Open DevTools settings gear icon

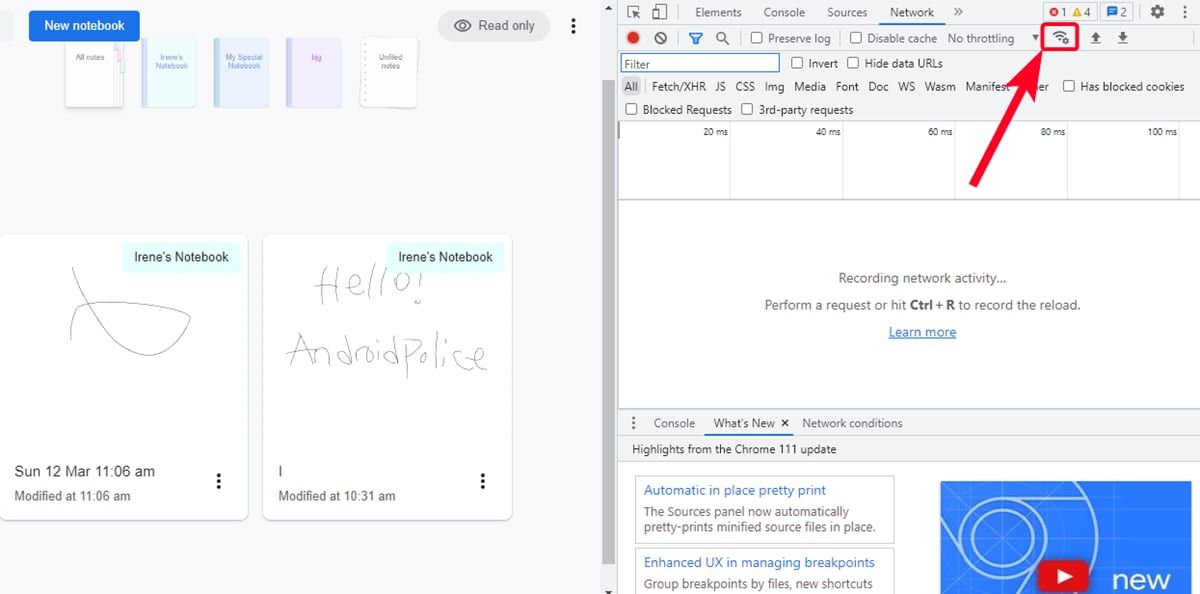[1157, 12]
